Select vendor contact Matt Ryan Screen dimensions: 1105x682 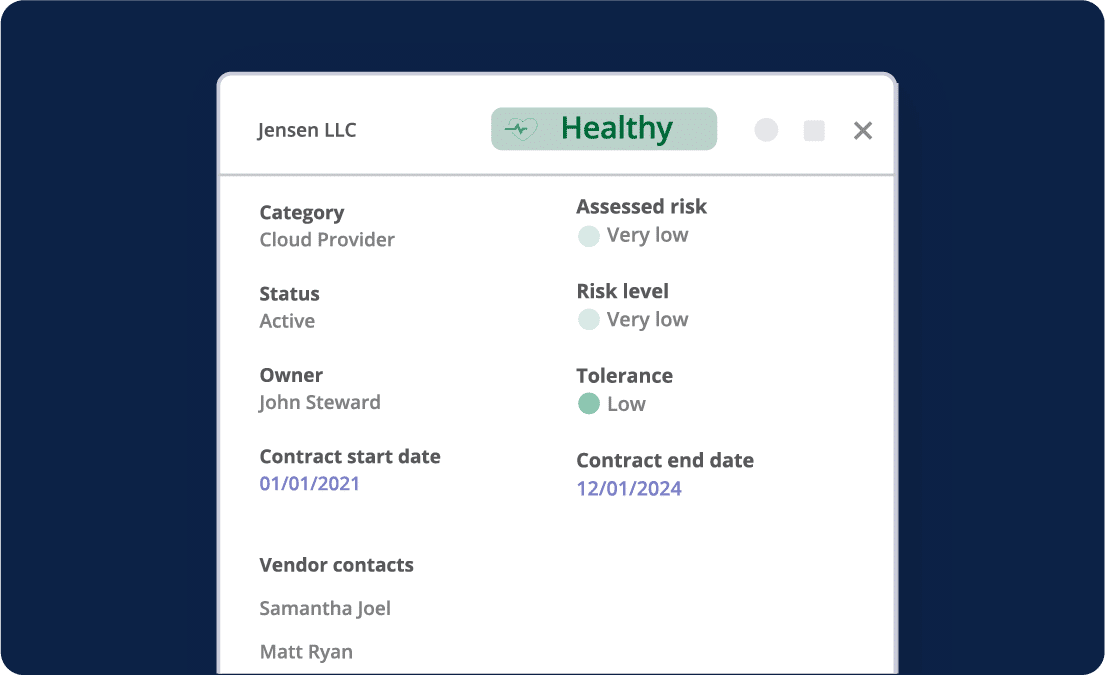pos(306,652)
